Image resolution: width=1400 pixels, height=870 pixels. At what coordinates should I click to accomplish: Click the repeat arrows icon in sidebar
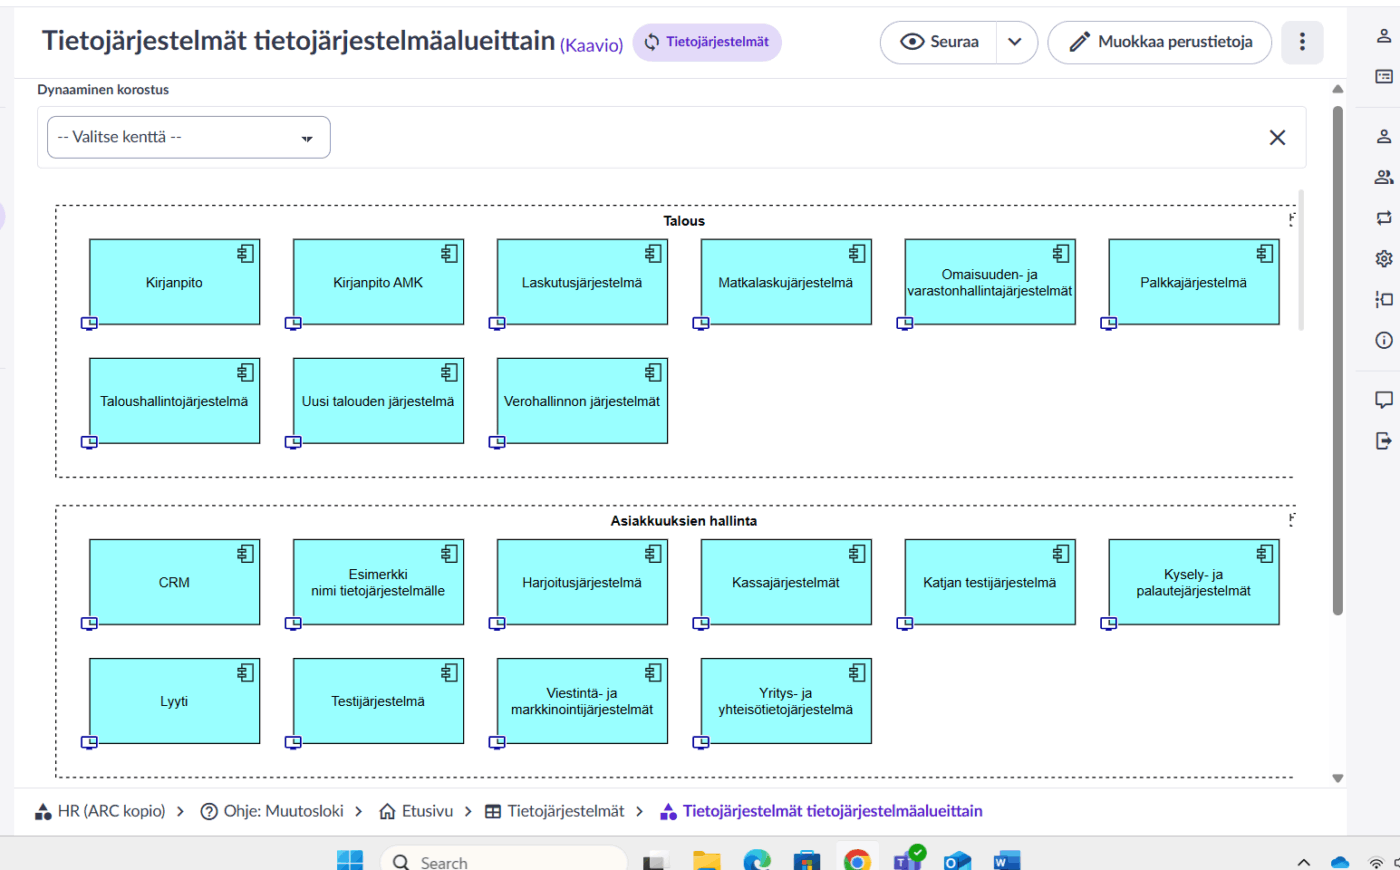pos(1384,217)
